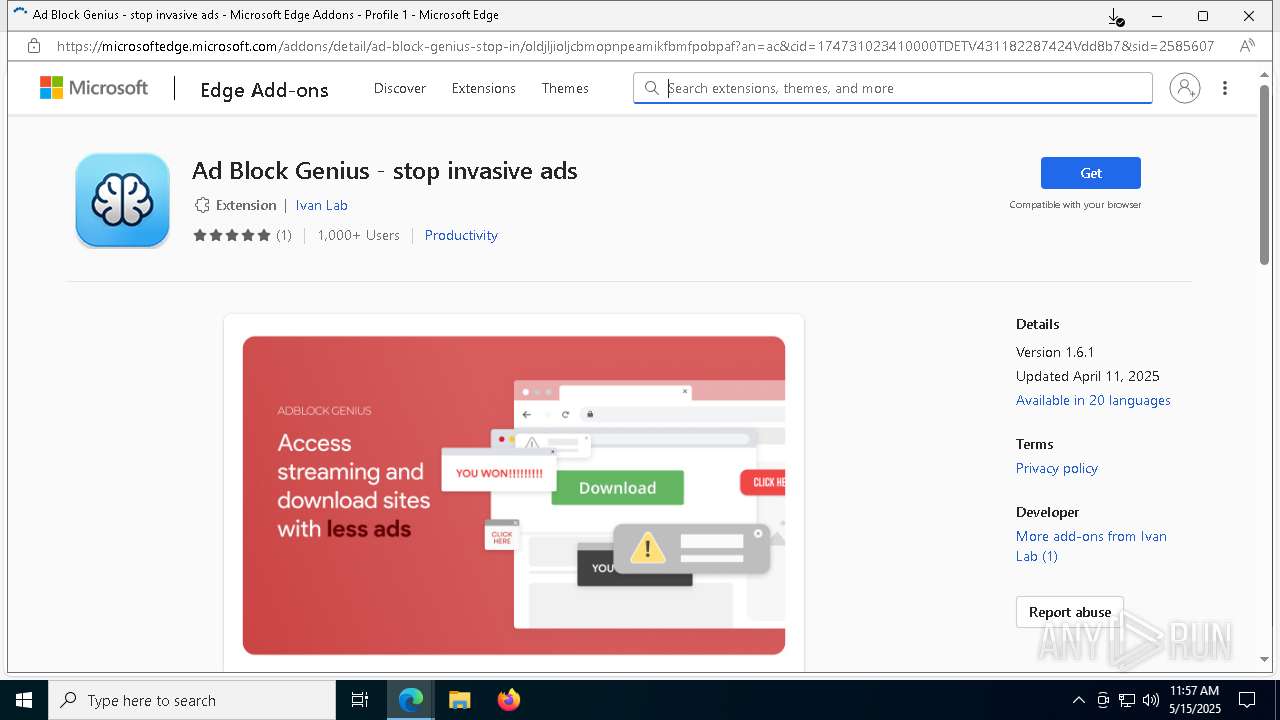Show hidden system tray icons
The image size is (1280, 720).
[x=1078, y=700]
